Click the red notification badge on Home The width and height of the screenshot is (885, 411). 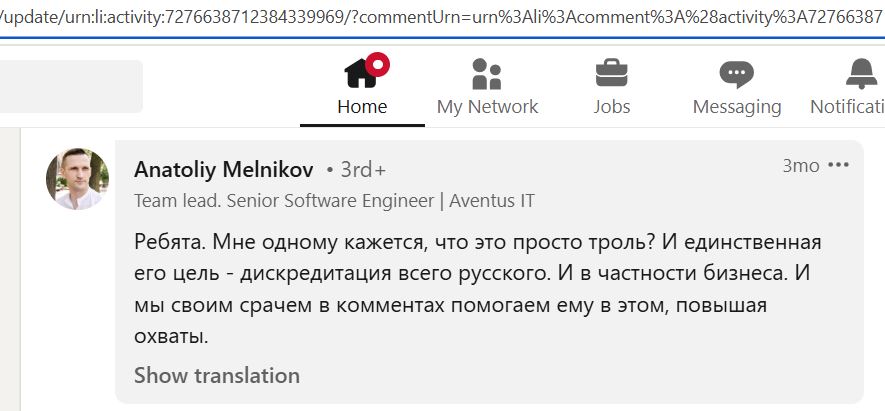point(377,64)
